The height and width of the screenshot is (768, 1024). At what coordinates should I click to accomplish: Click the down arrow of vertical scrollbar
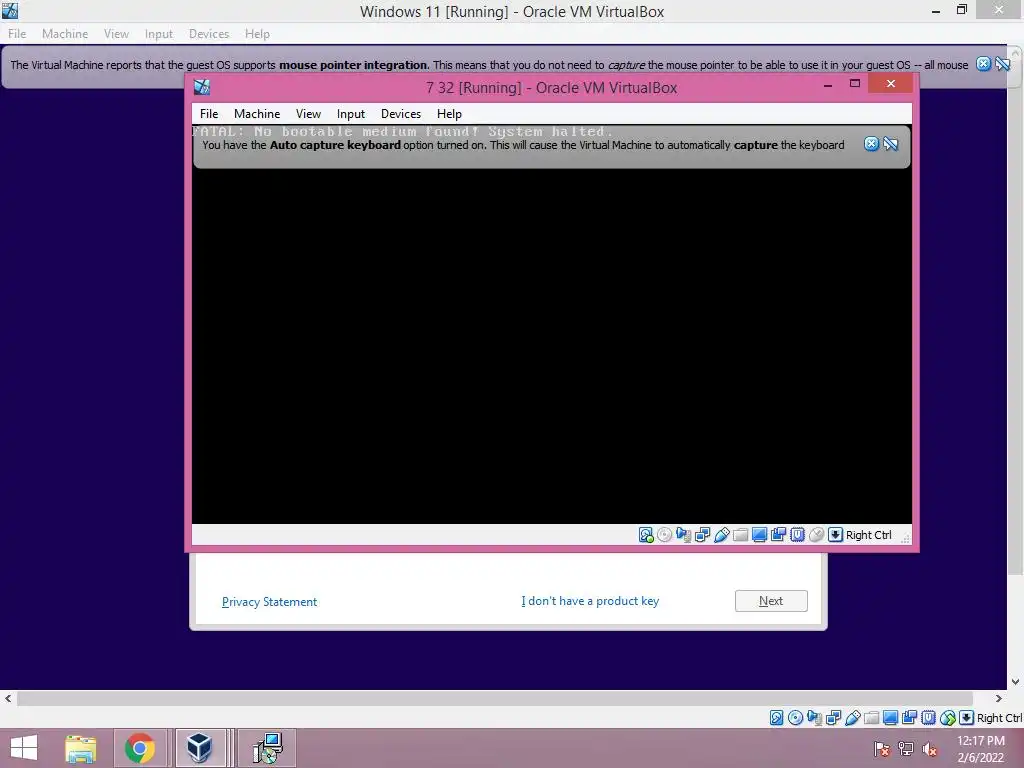pos(1016,681)
